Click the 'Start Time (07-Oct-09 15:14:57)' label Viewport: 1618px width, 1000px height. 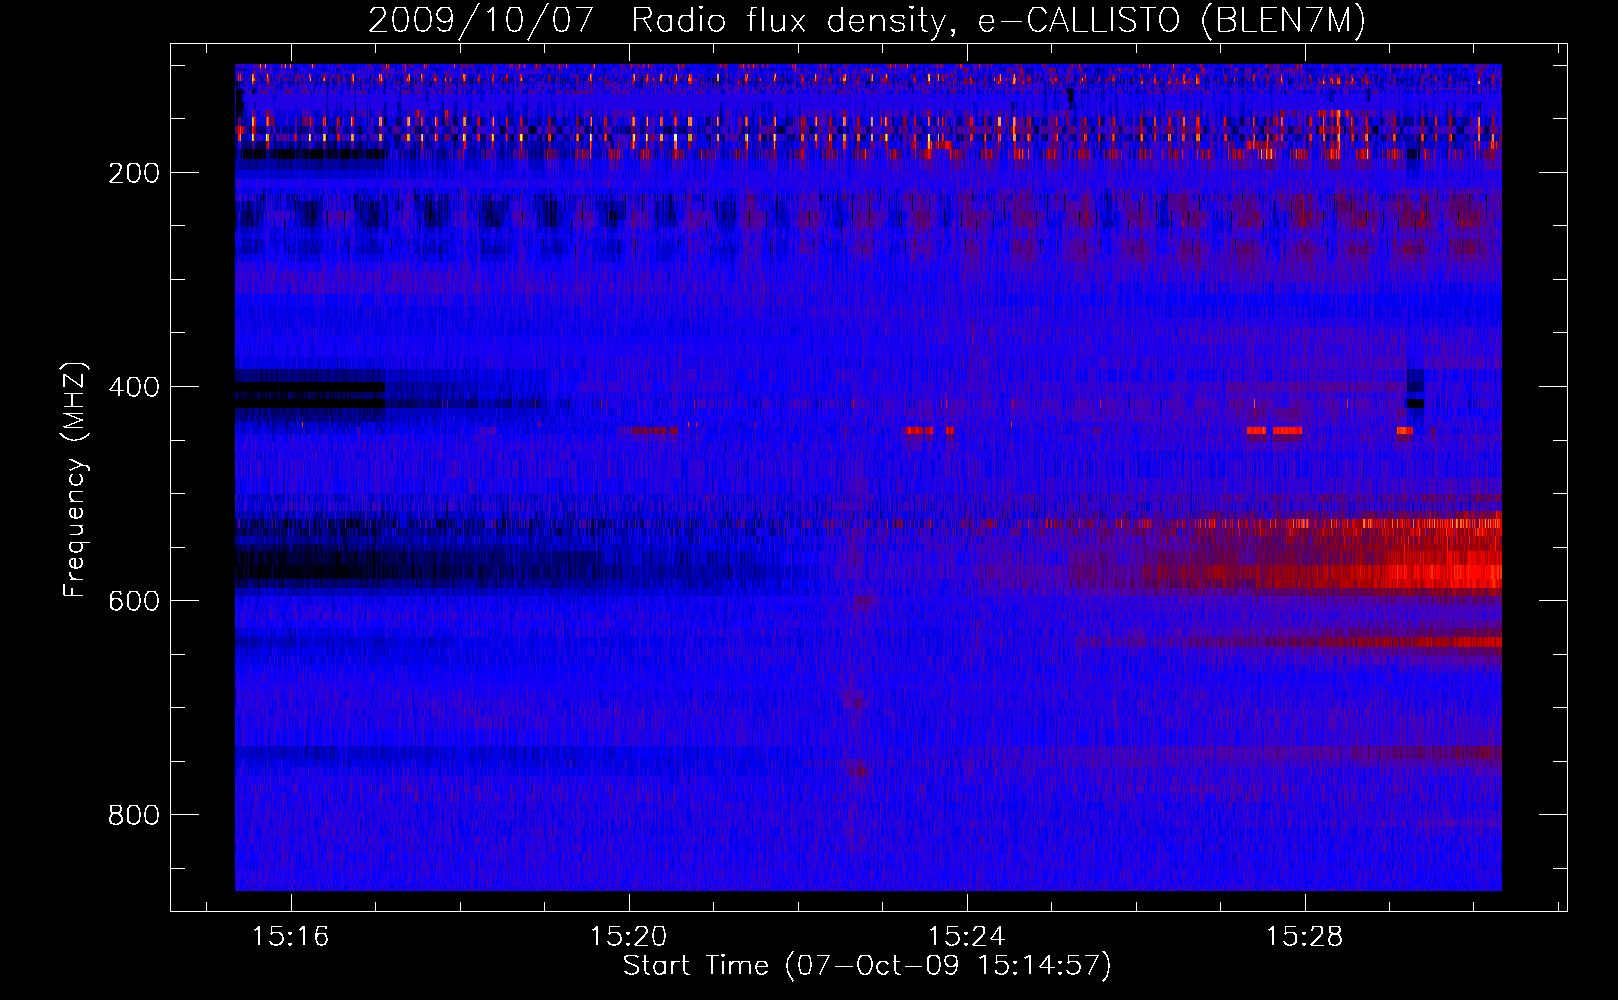coord(867,966)
